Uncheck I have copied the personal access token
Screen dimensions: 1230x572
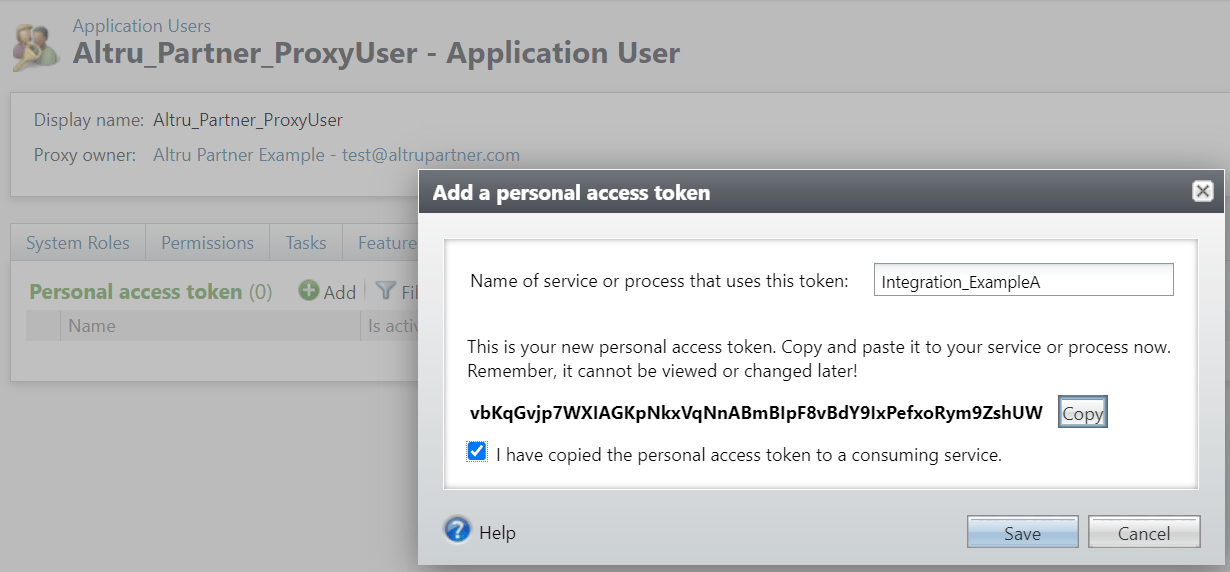coord(477,452)
